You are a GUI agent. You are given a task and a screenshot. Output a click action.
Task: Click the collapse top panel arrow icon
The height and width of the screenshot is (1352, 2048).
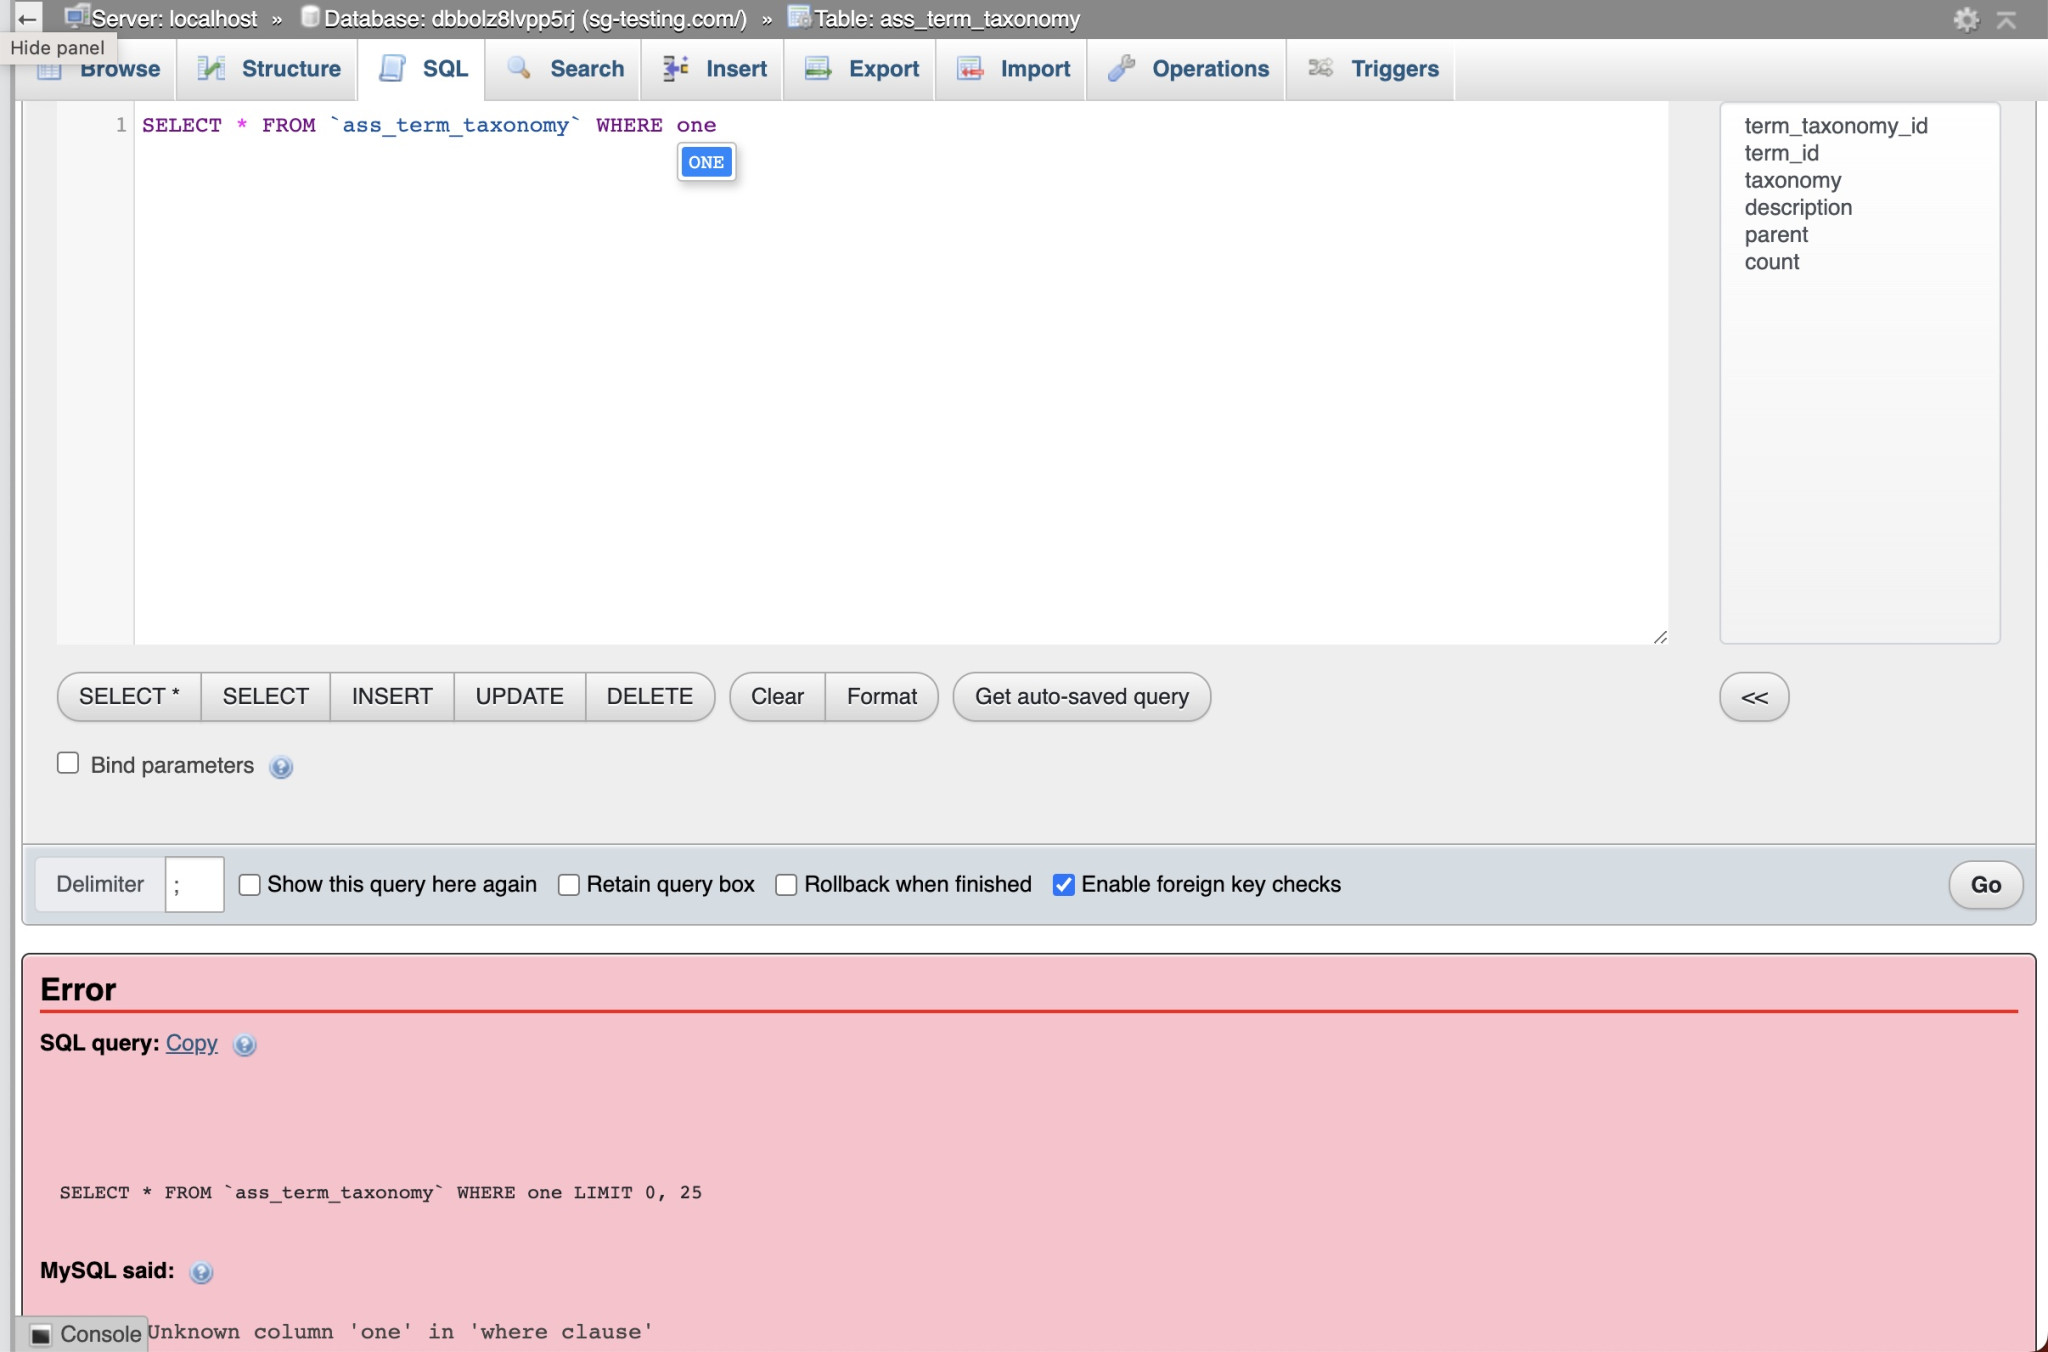(x=2006, y=19)
